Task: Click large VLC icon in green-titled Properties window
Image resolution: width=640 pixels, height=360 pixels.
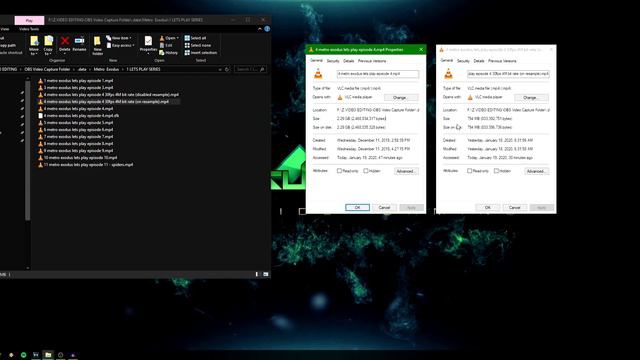Action: point(318,74)
